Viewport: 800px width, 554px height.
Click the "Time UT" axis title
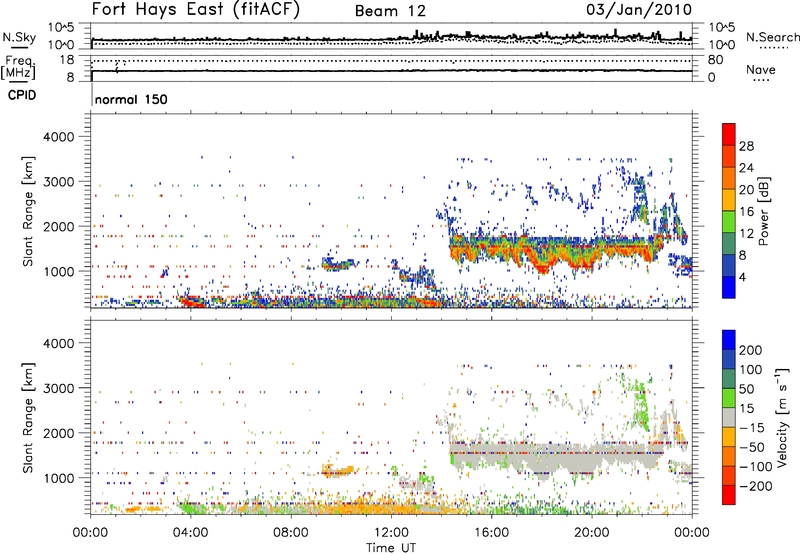(391, 548)
